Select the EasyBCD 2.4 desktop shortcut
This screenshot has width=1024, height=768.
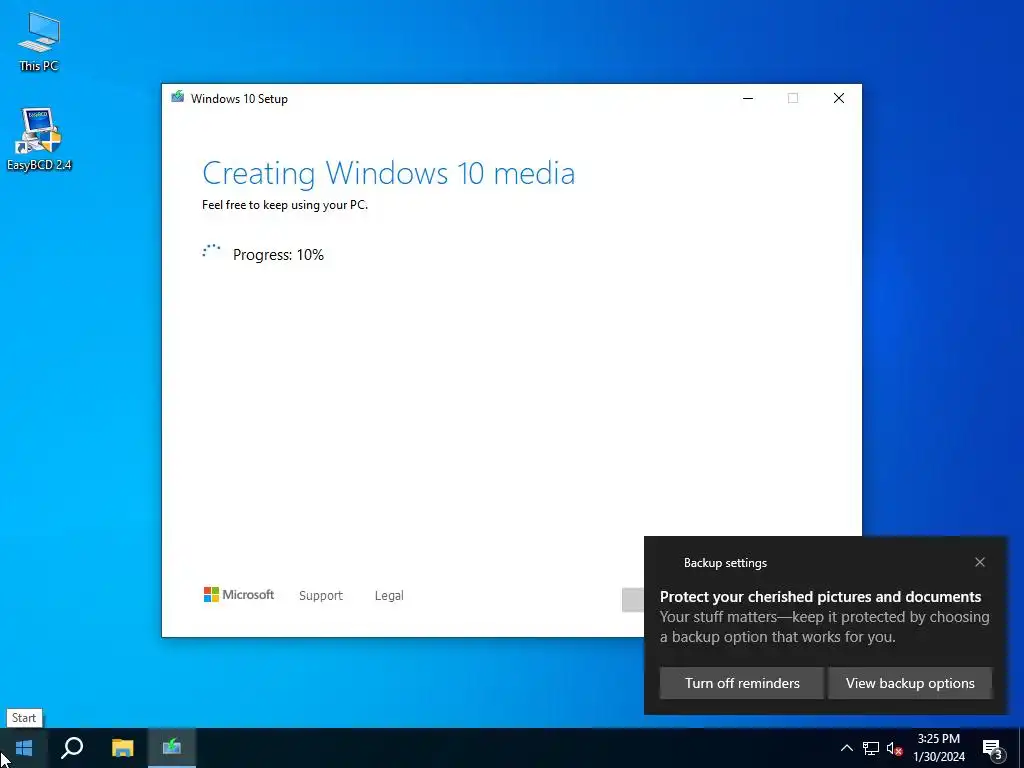[x=39, y=140]
